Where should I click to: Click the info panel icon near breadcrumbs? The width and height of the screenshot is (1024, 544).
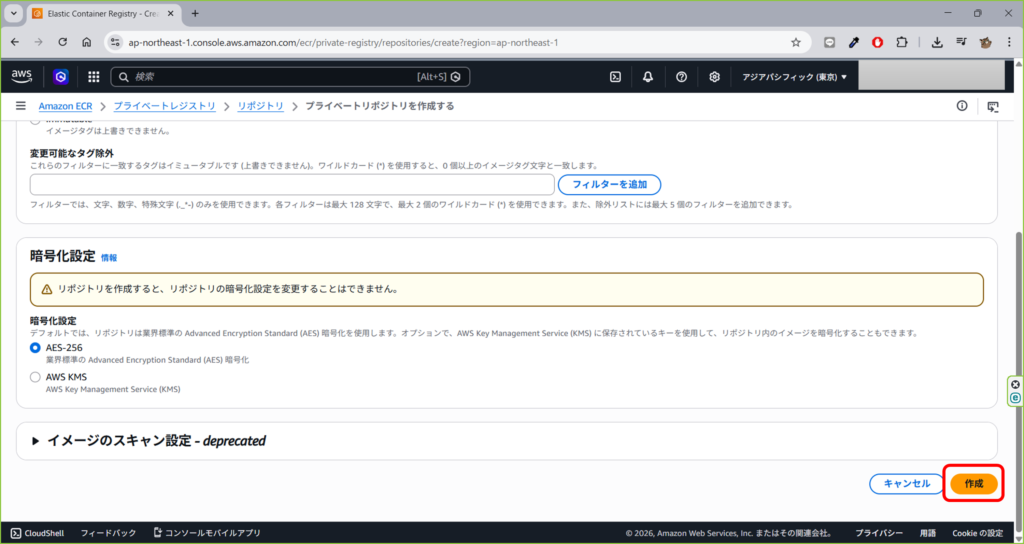coord(962,106)
